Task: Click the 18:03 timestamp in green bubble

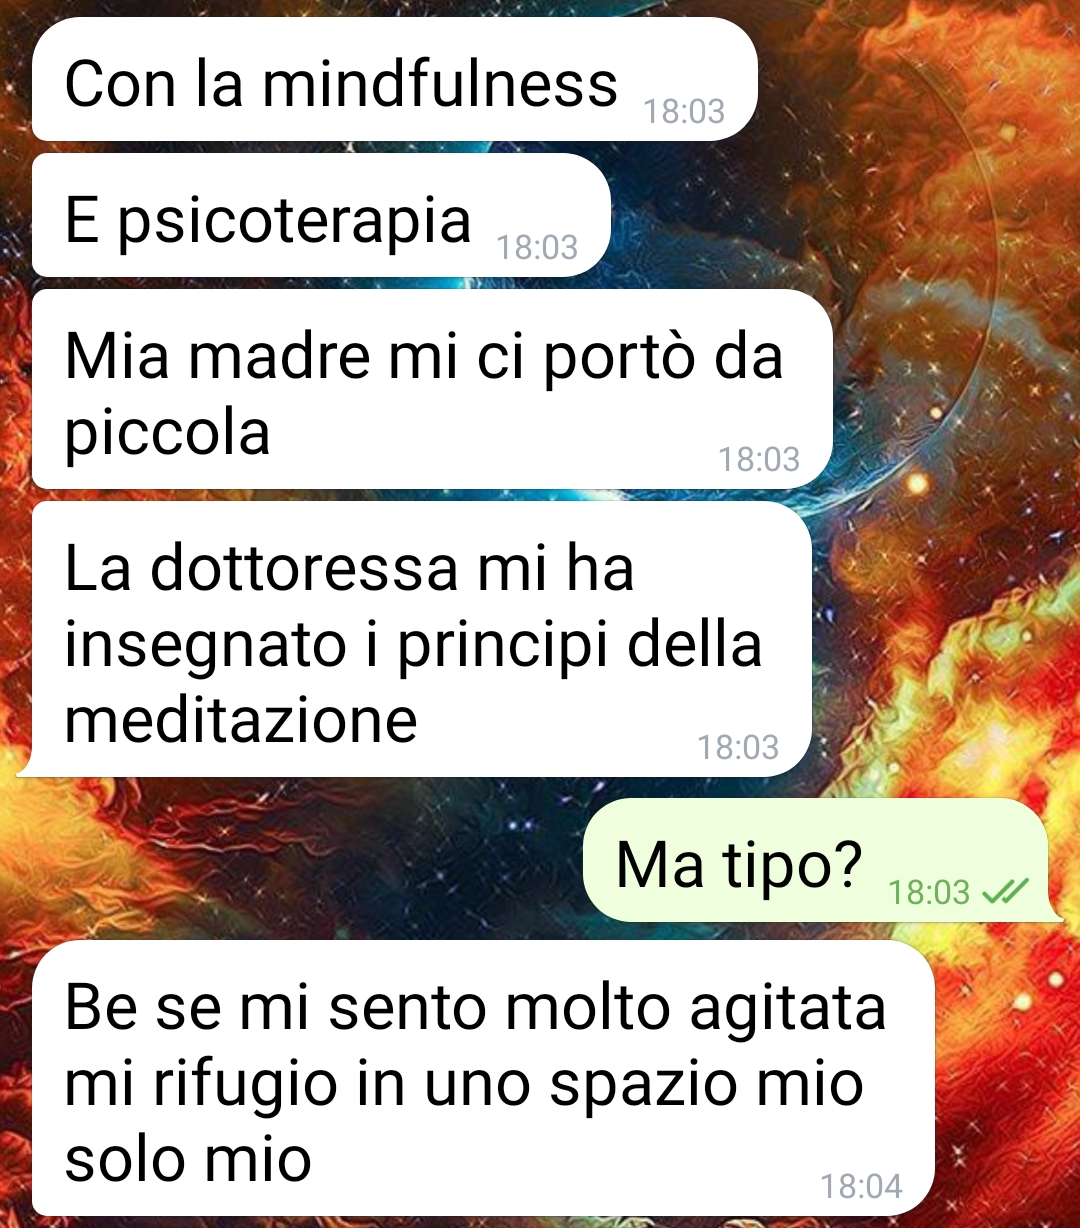Action: point(929,891)
